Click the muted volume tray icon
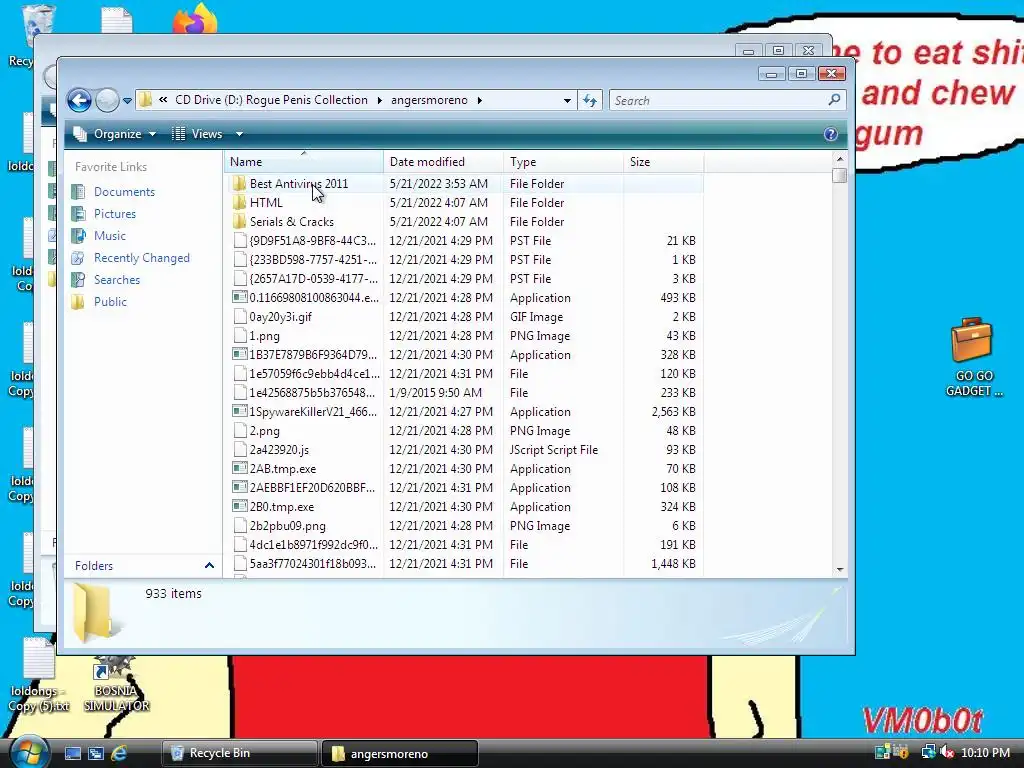The height and width of the screenshot is (768, 1024). coord(947,752)
